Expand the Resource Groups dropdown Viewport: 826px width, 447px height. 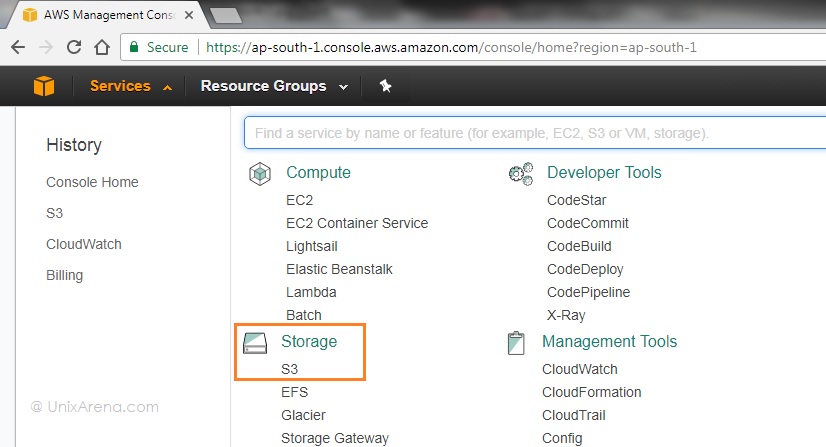(274, 86)
